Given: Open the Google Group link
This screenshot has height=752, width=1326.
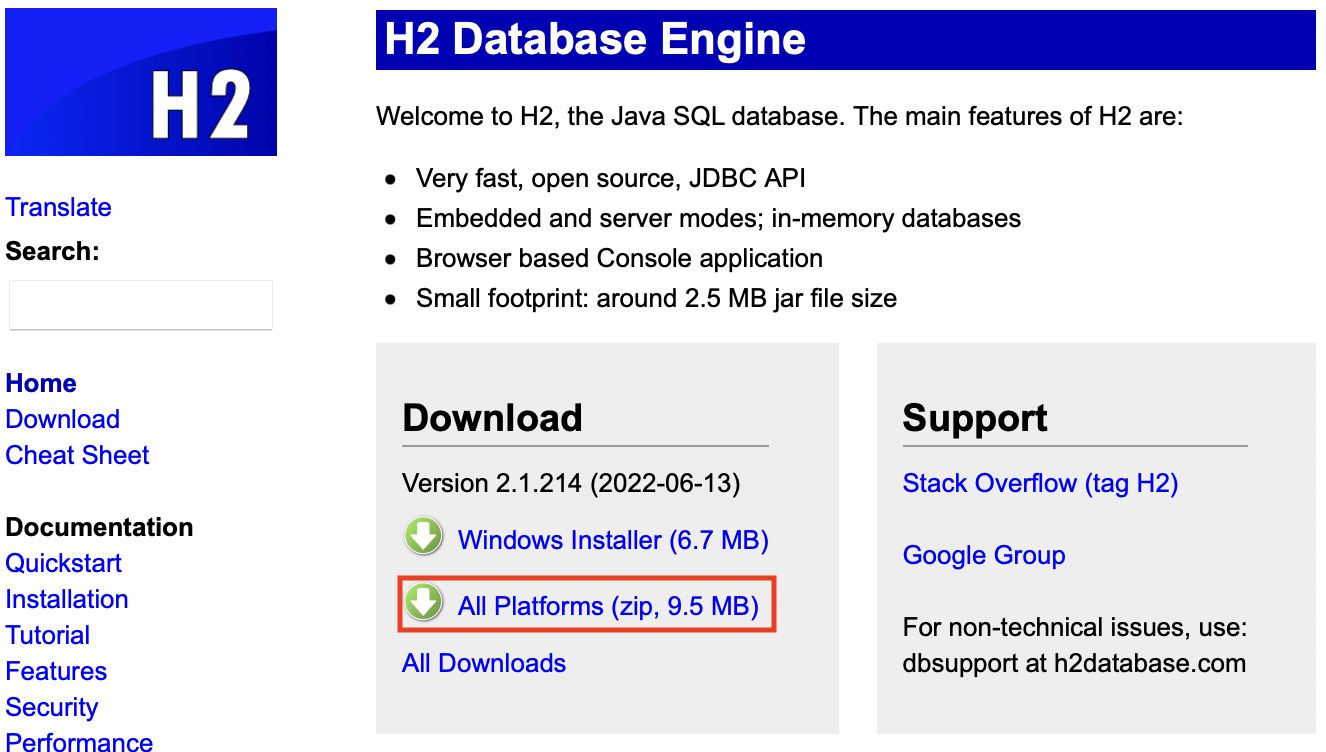Looking at the screenshot, I should tap(984, 555).
